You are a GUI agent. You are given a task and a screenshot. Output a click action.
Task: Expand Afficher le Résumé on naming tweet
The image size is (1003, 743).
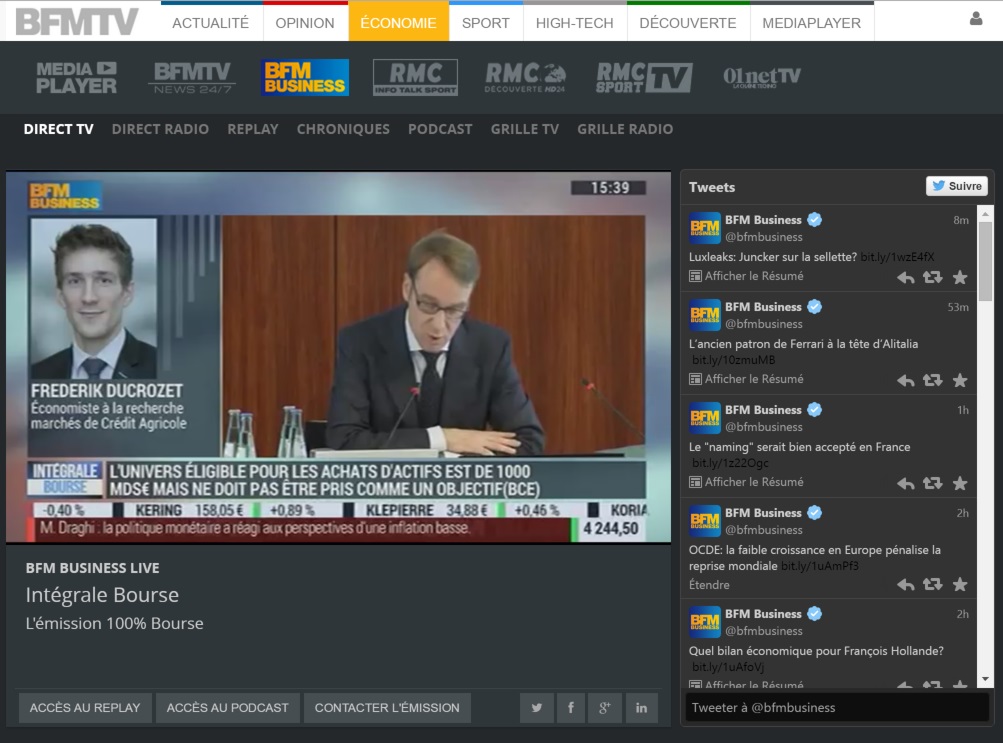[x=746, y=482]
